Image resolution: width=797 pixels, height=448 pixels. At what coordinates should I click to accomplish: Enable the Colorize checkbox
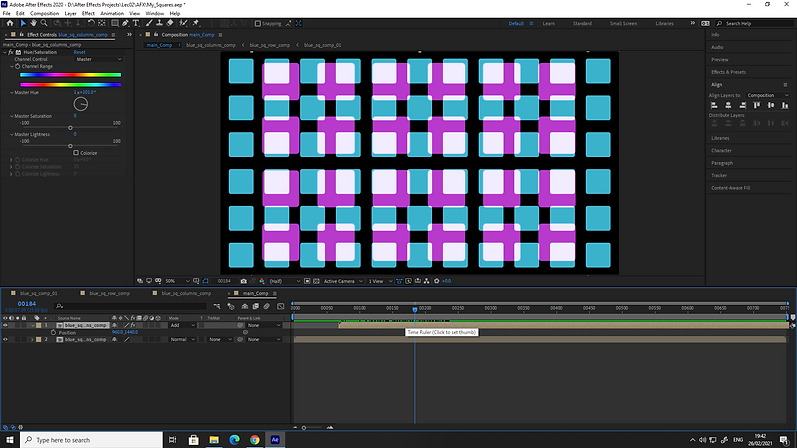click(76, 153)
